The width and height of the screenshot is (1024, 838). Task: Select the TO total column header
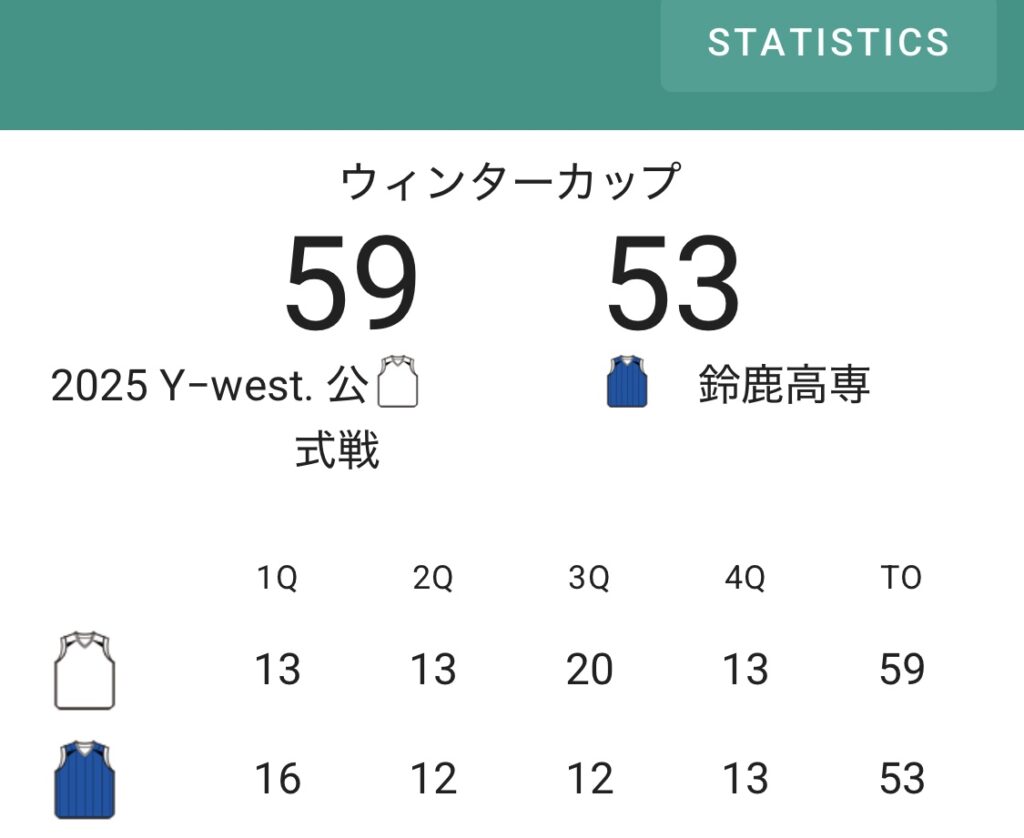click(901, 578)
